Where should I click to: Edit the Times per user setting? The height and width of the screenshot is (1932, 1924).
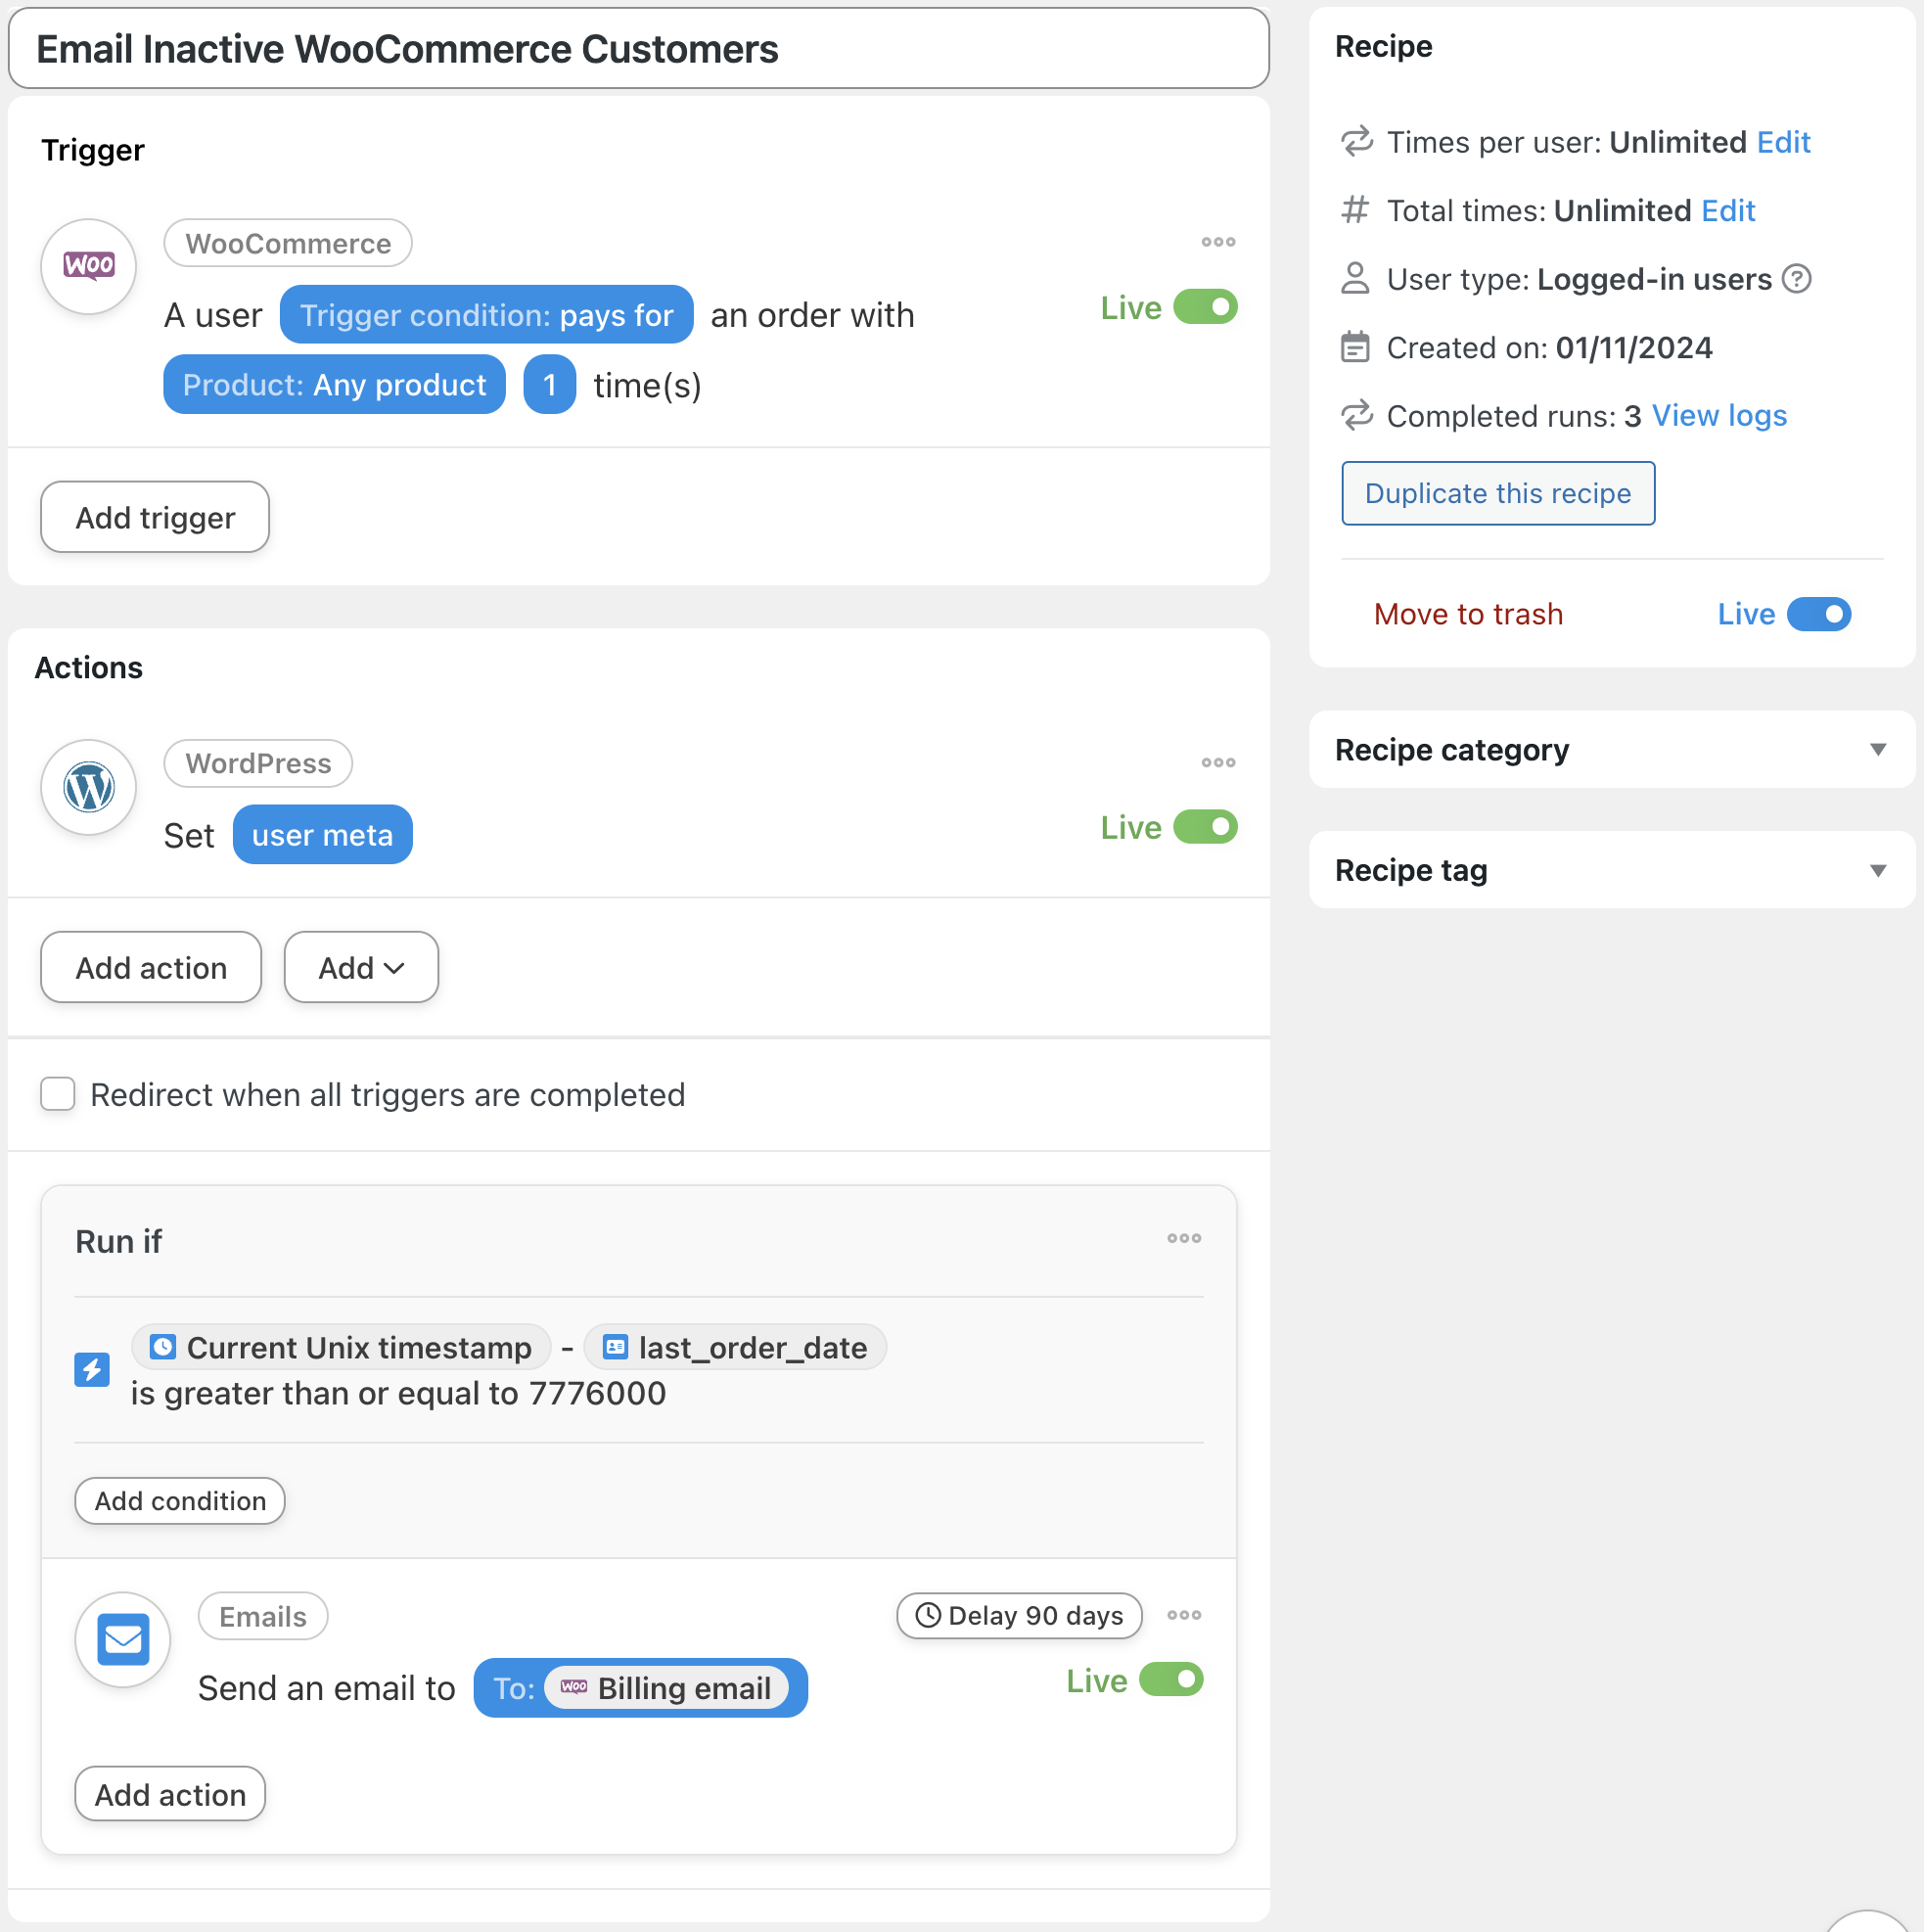point(1783,142)
